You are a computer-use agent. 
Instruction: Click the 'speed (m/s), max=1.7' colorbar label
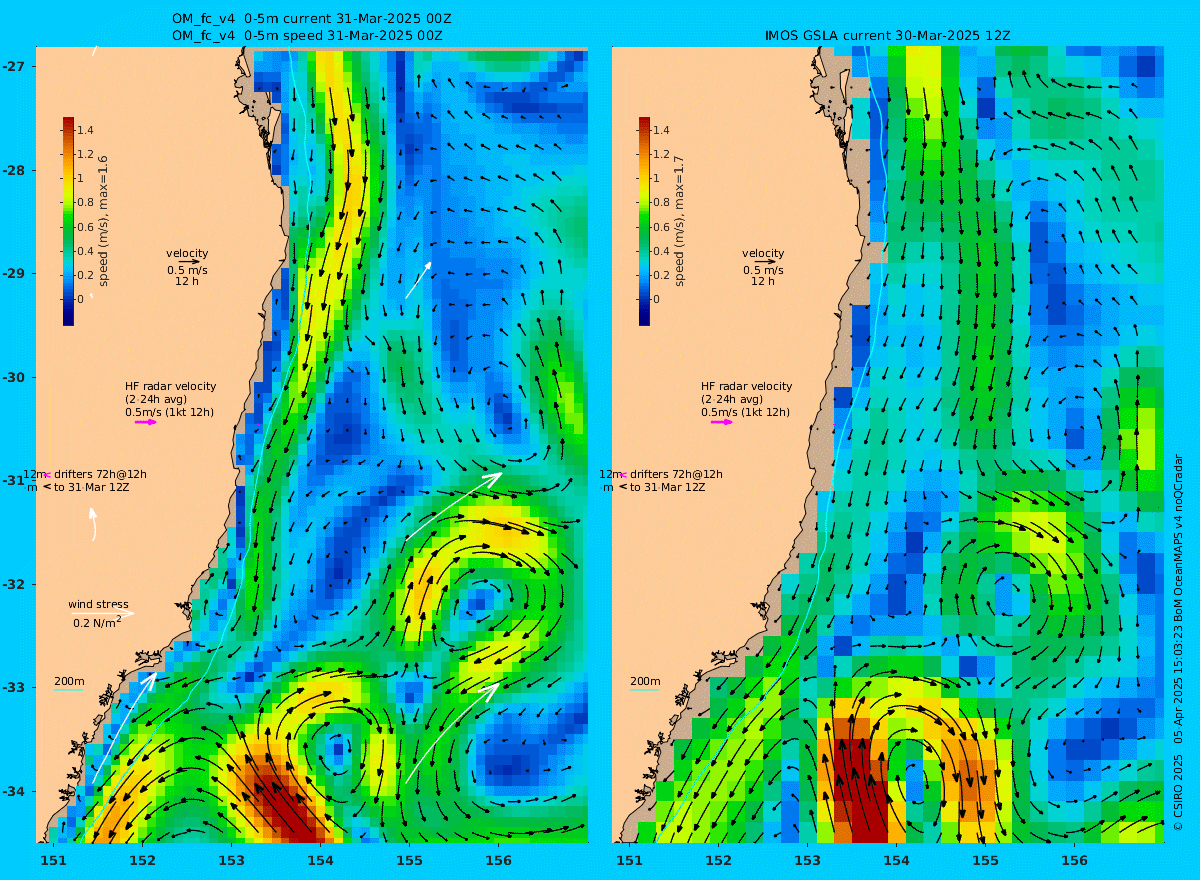(679, 221)
